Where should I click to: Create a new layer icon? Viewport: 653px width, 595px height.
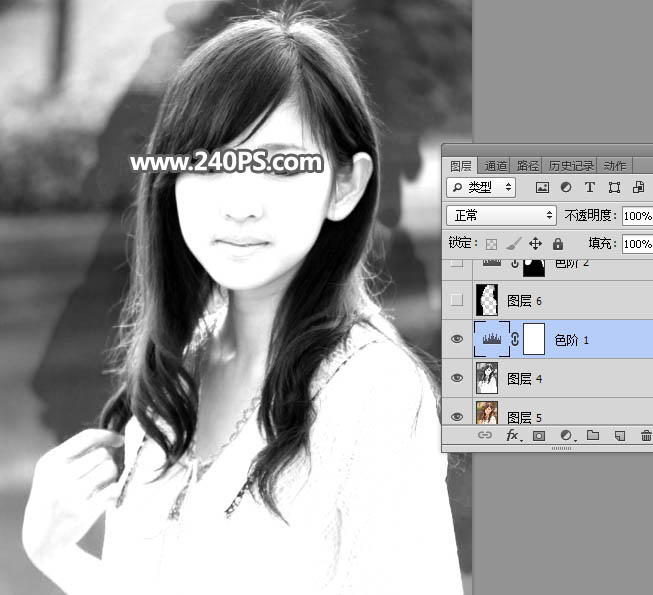(x=620, y=436)
